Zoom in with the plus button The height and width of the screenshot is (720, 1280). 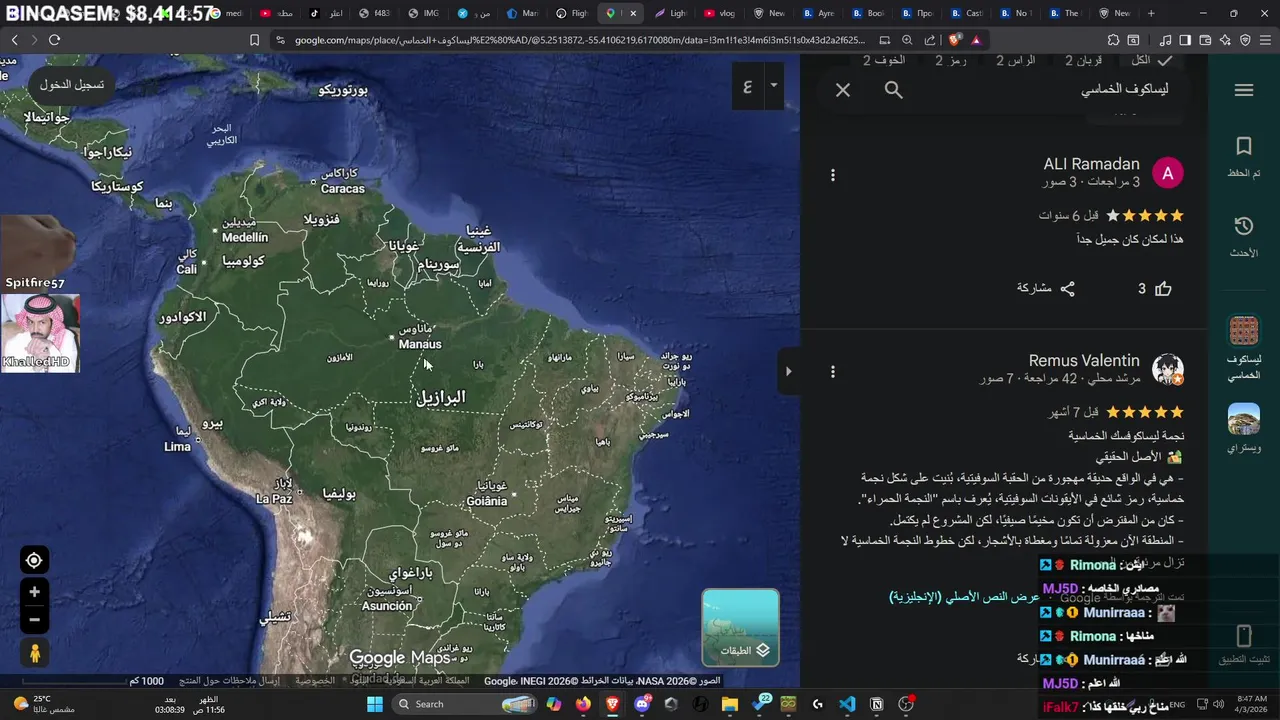(x=34, y=592)
